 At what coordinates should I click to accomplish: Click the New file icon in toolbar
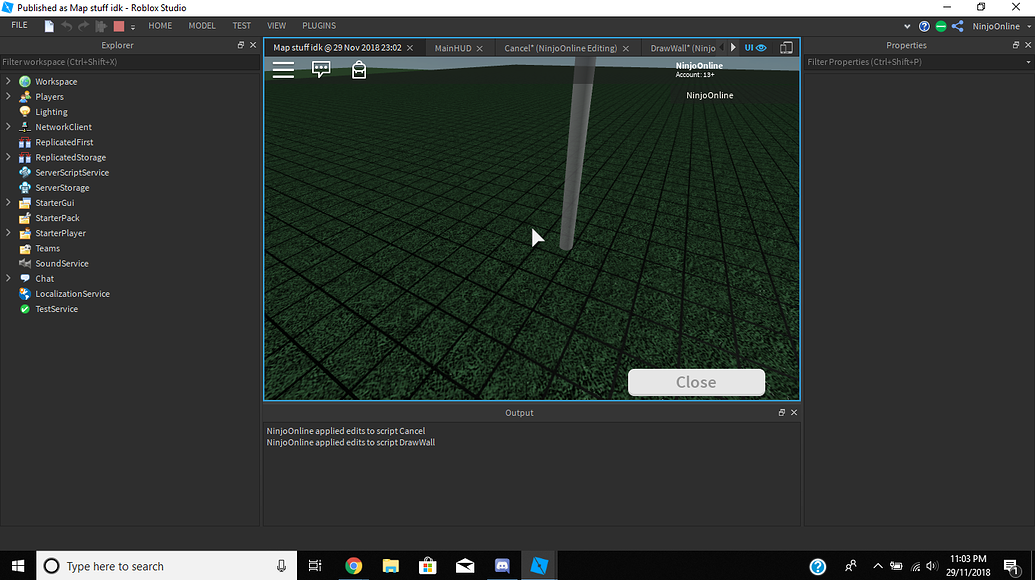[49, 26]
